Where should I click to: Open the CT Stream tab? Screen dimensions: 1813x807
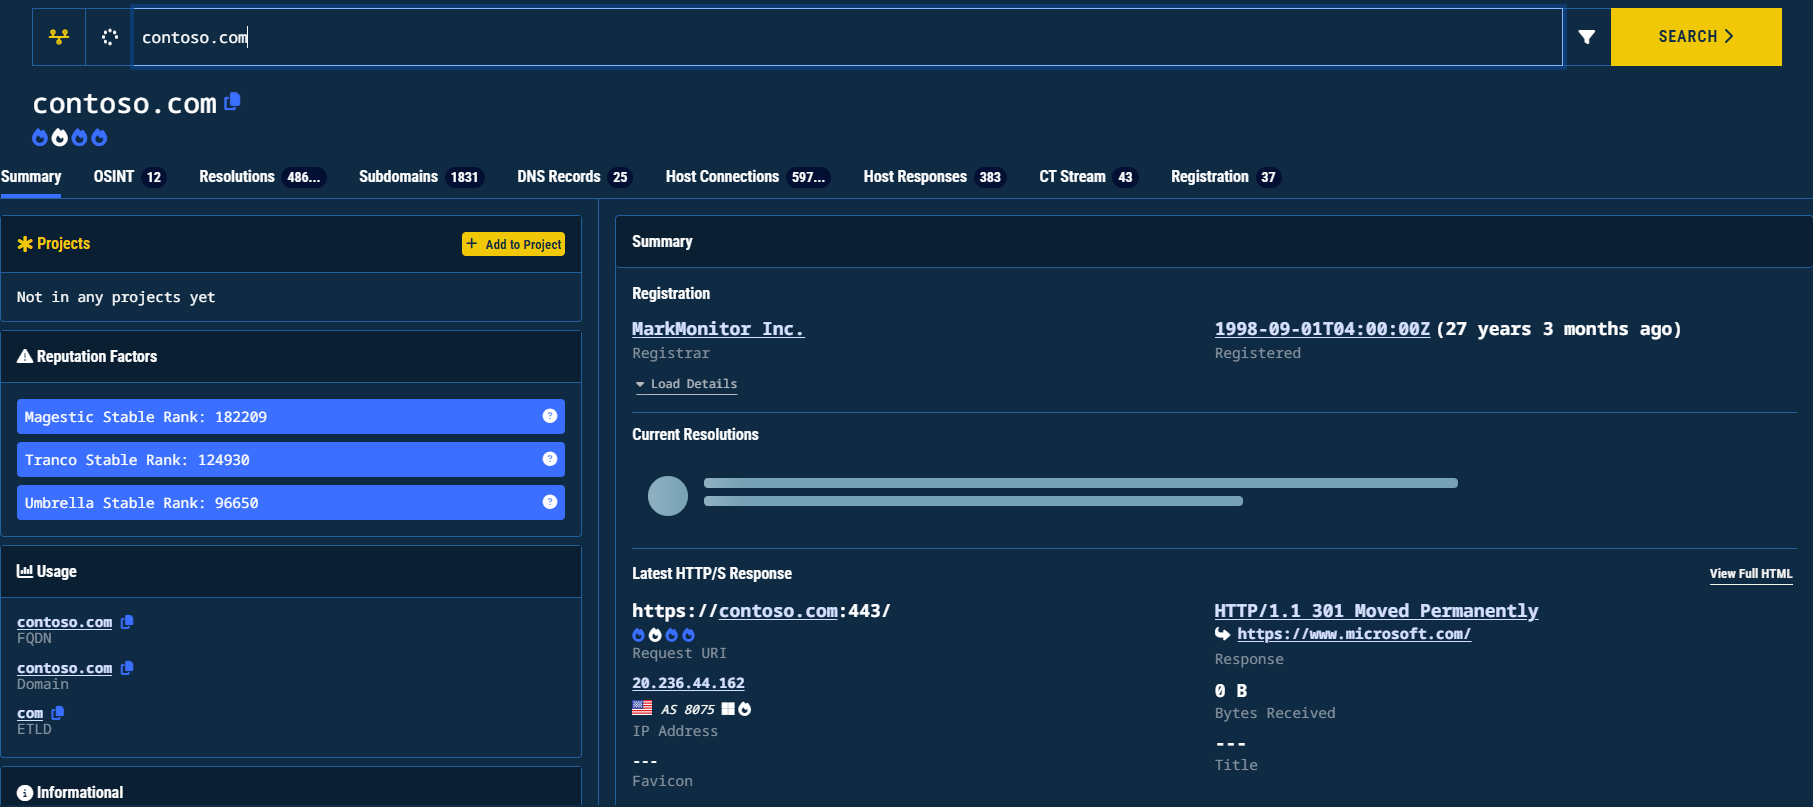click(x=1089, y=177)
